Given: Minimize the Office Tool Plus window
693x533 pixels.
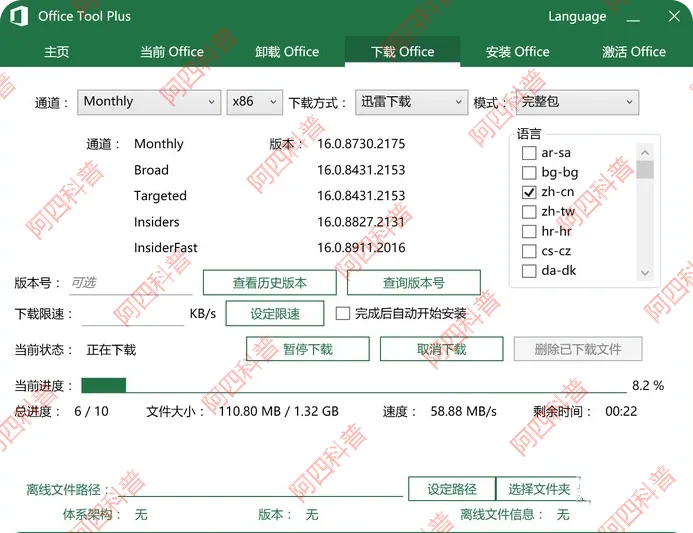Looking at the screenshot, I should click(x=633, y=19).
